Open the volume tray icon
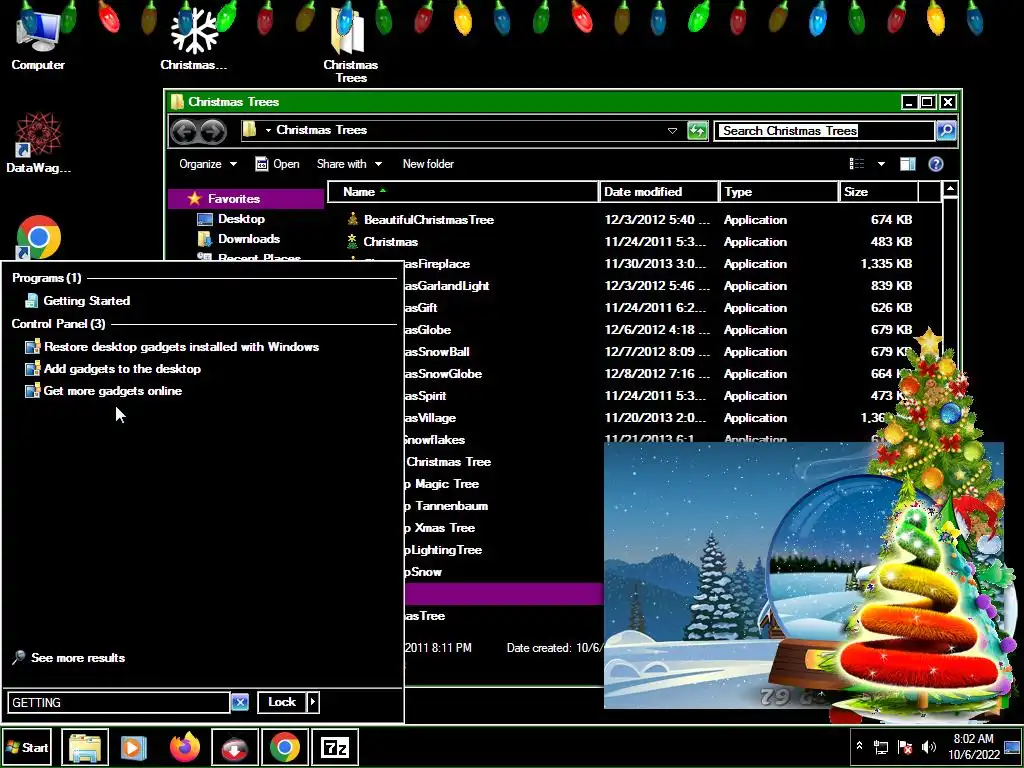This screenshot has height=768, width=1024. (928, 747)
